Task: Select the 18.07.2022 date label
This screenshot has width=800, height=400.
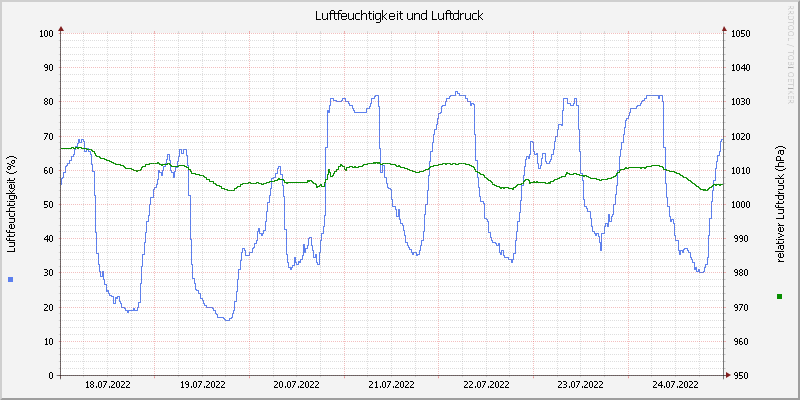Action: click(x=108, y=385)
